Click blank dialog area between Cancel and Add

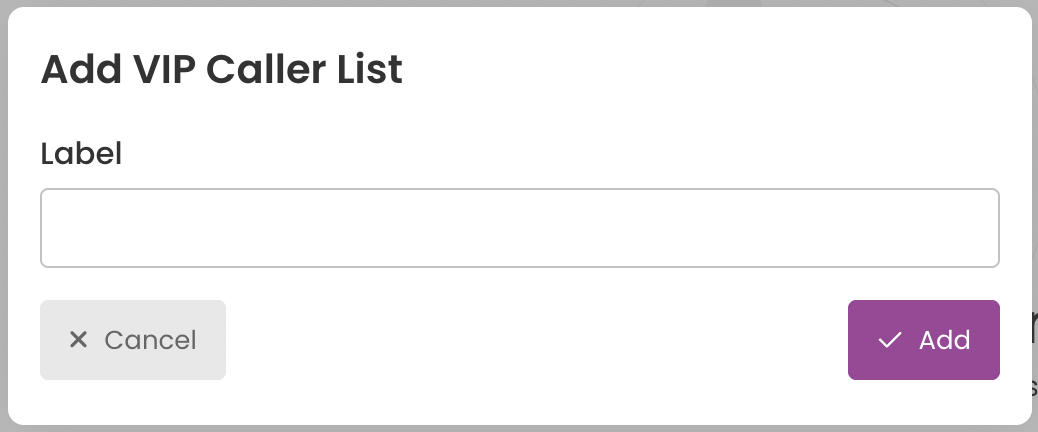pyautogui.click(x=536, y=340)
